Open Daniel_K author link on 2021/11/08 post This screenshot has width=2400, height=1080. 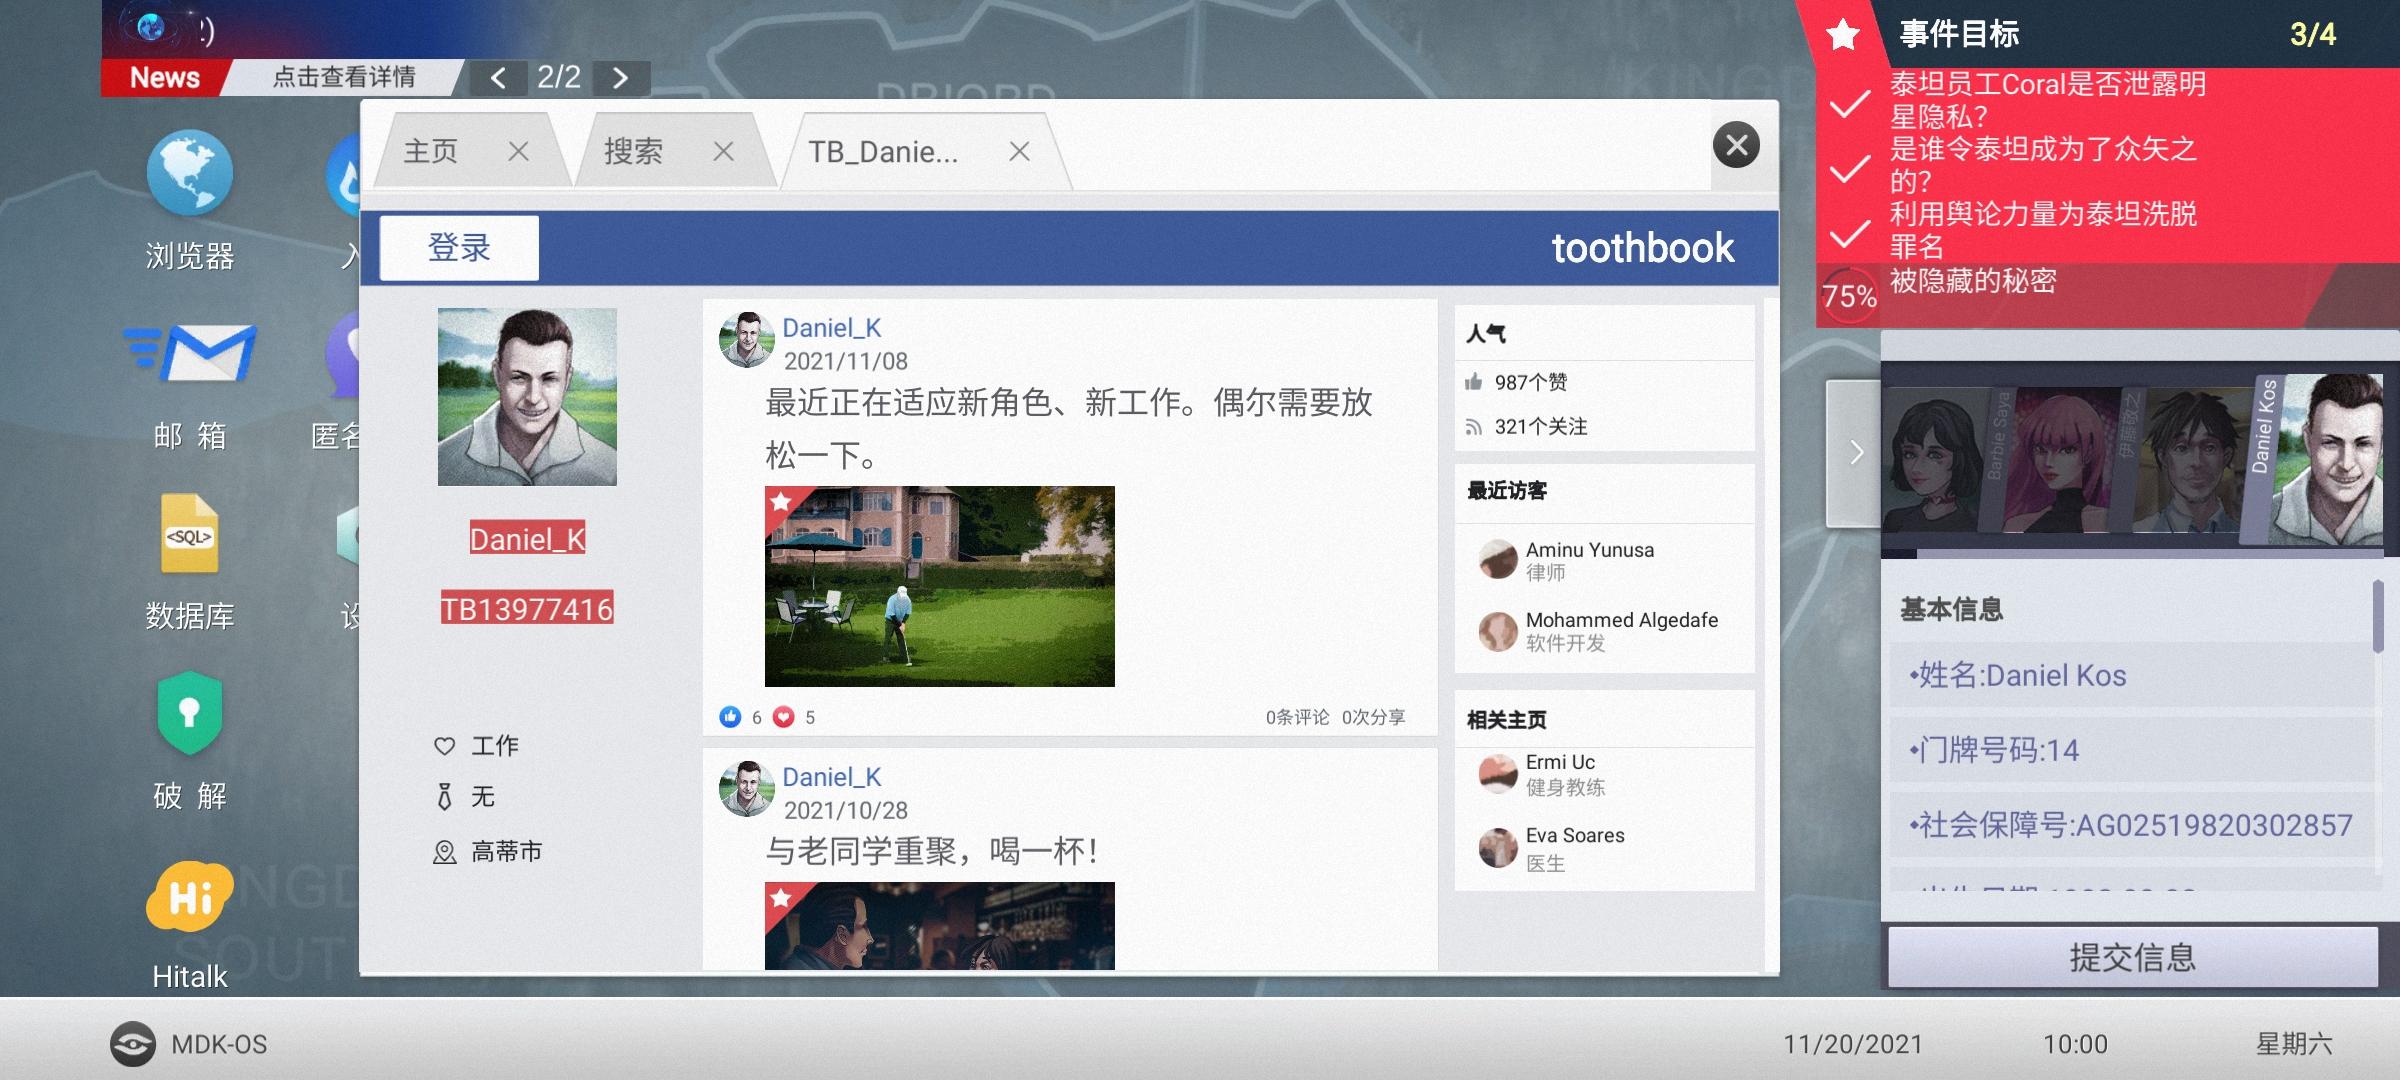(x=831, y=328)
